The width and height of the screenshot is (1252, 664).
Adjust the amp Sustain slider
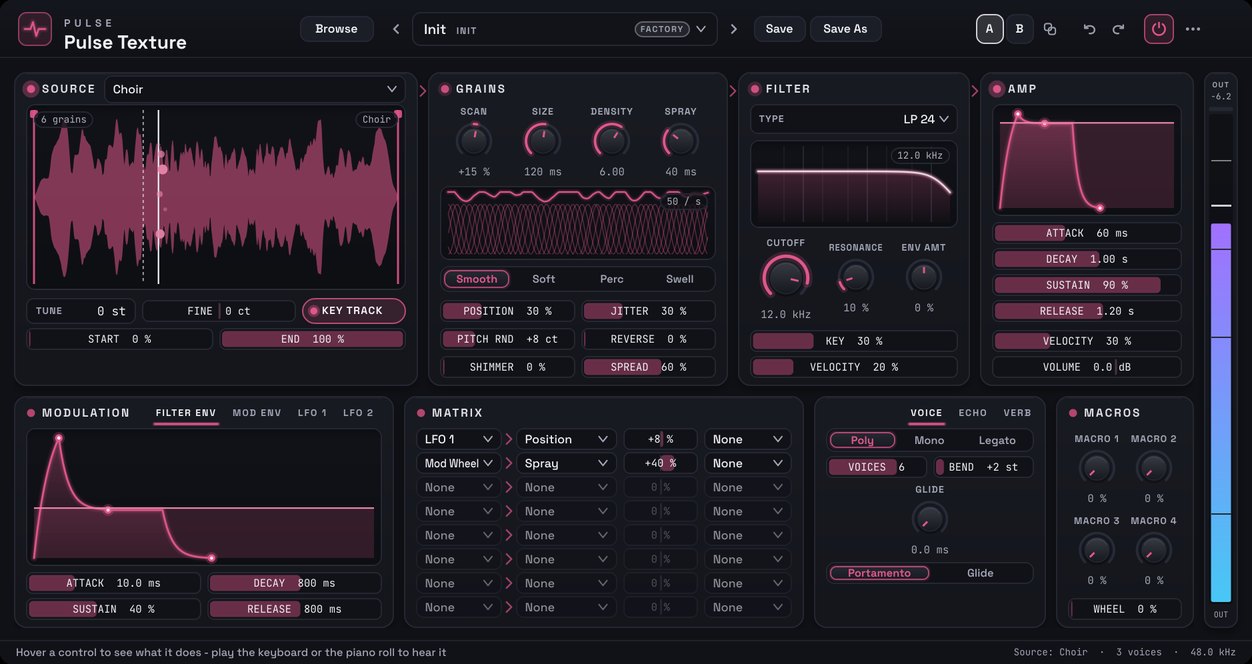click(1087, 285)
